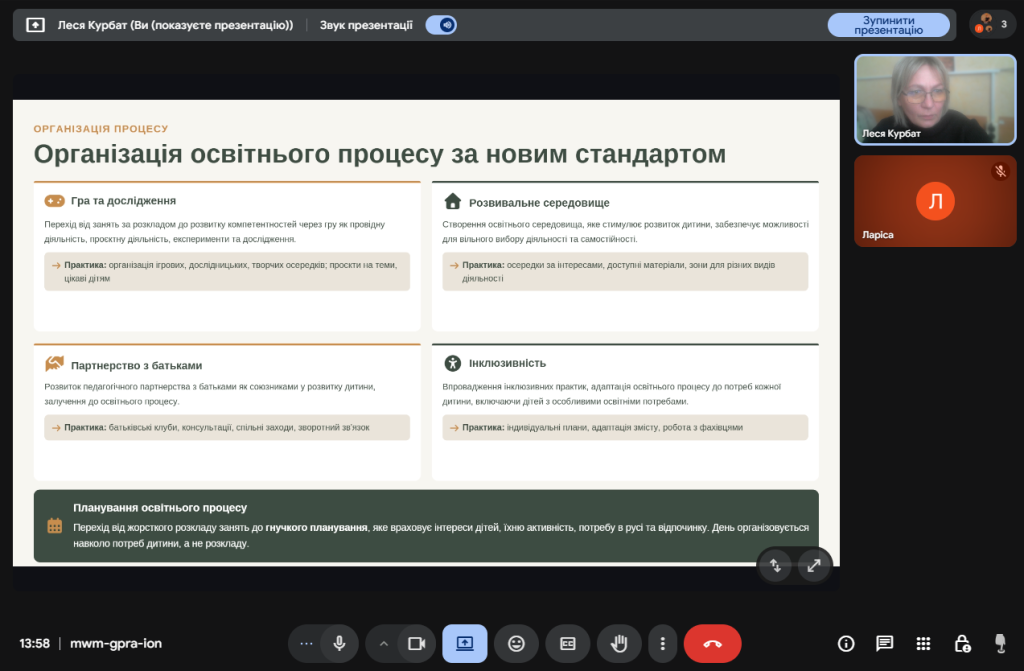Click the screen share presentation button
Viewport: 1024px width, 671px height.
465,643
